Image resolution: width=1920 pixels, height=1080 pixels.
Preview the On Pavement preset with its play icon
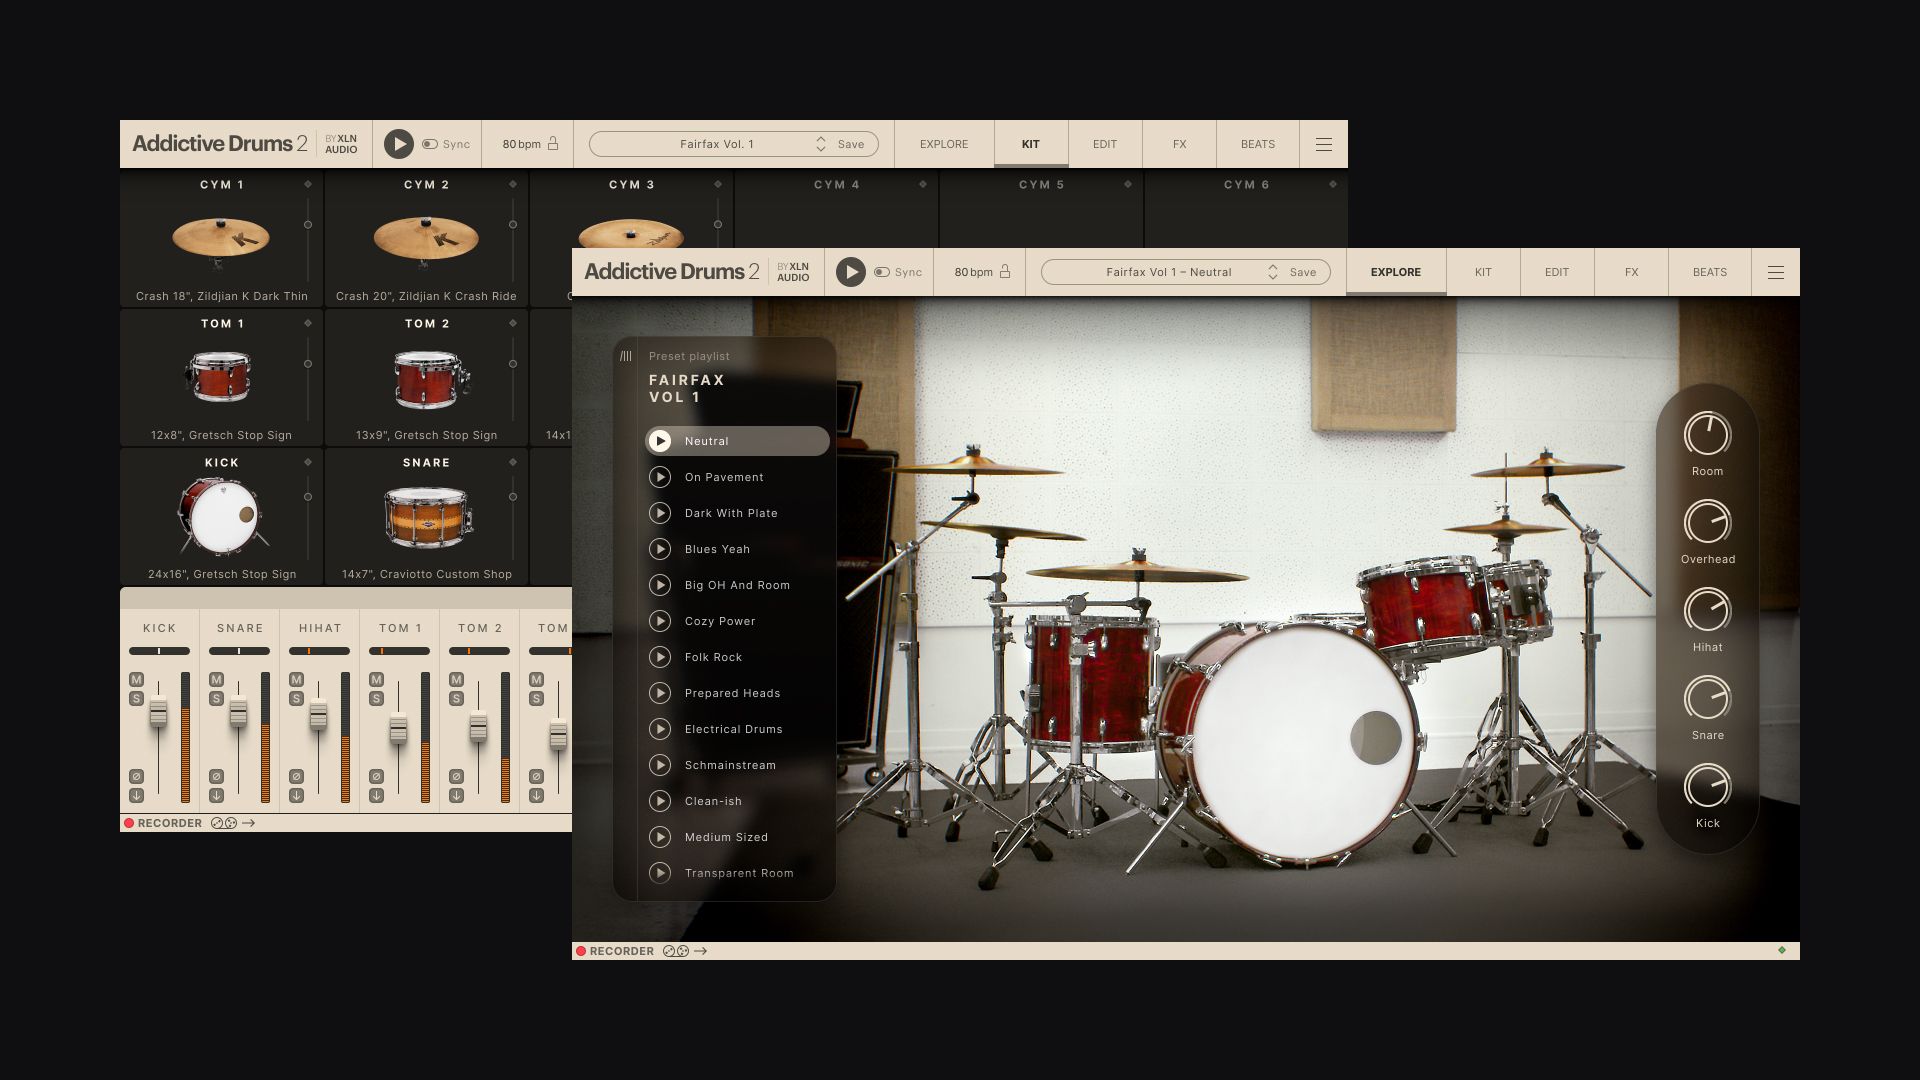[x=660, y=477]
